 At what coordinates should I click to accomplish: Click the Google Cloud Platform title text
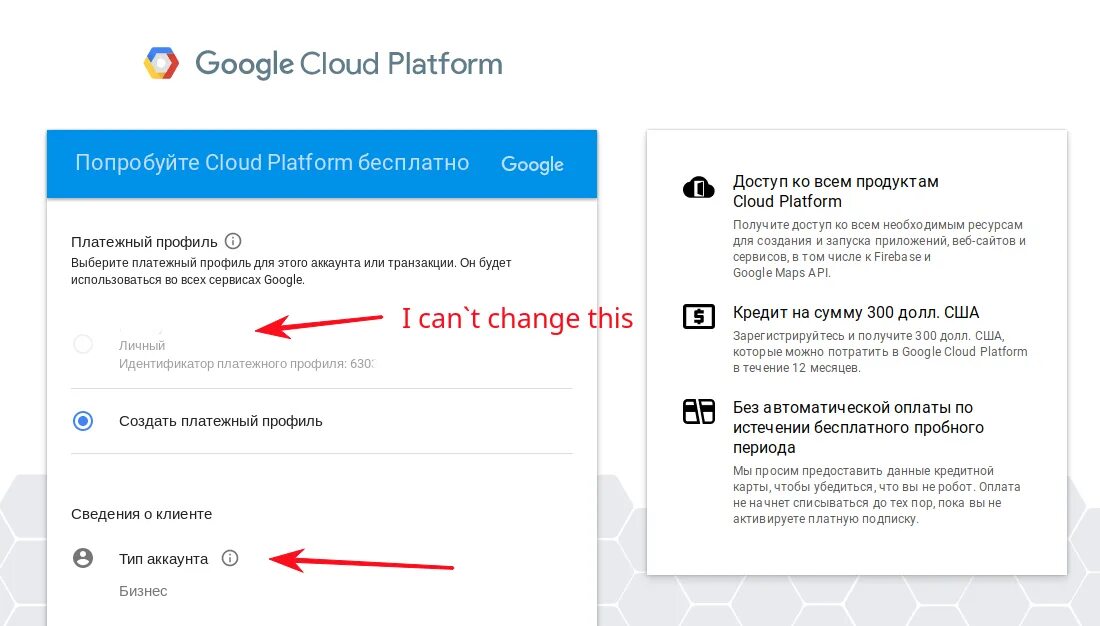click(x=349, y=64)
